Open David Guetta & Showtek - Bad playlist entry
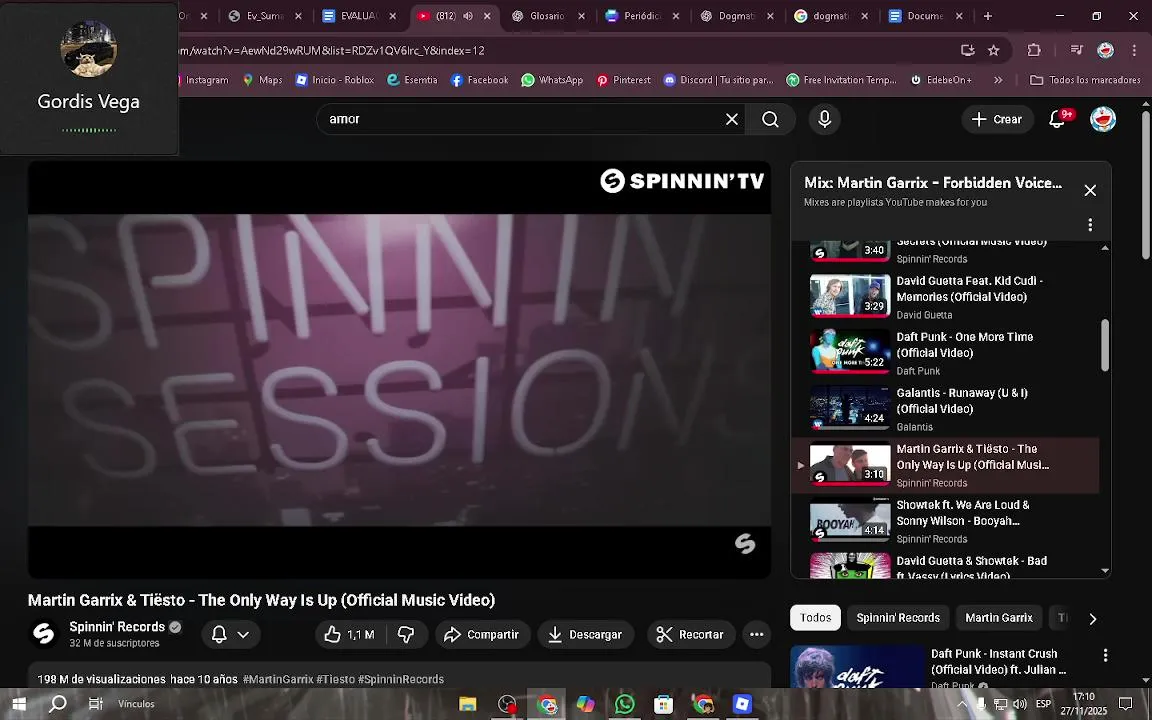The image size is (1152, 720). coord(947,564)
